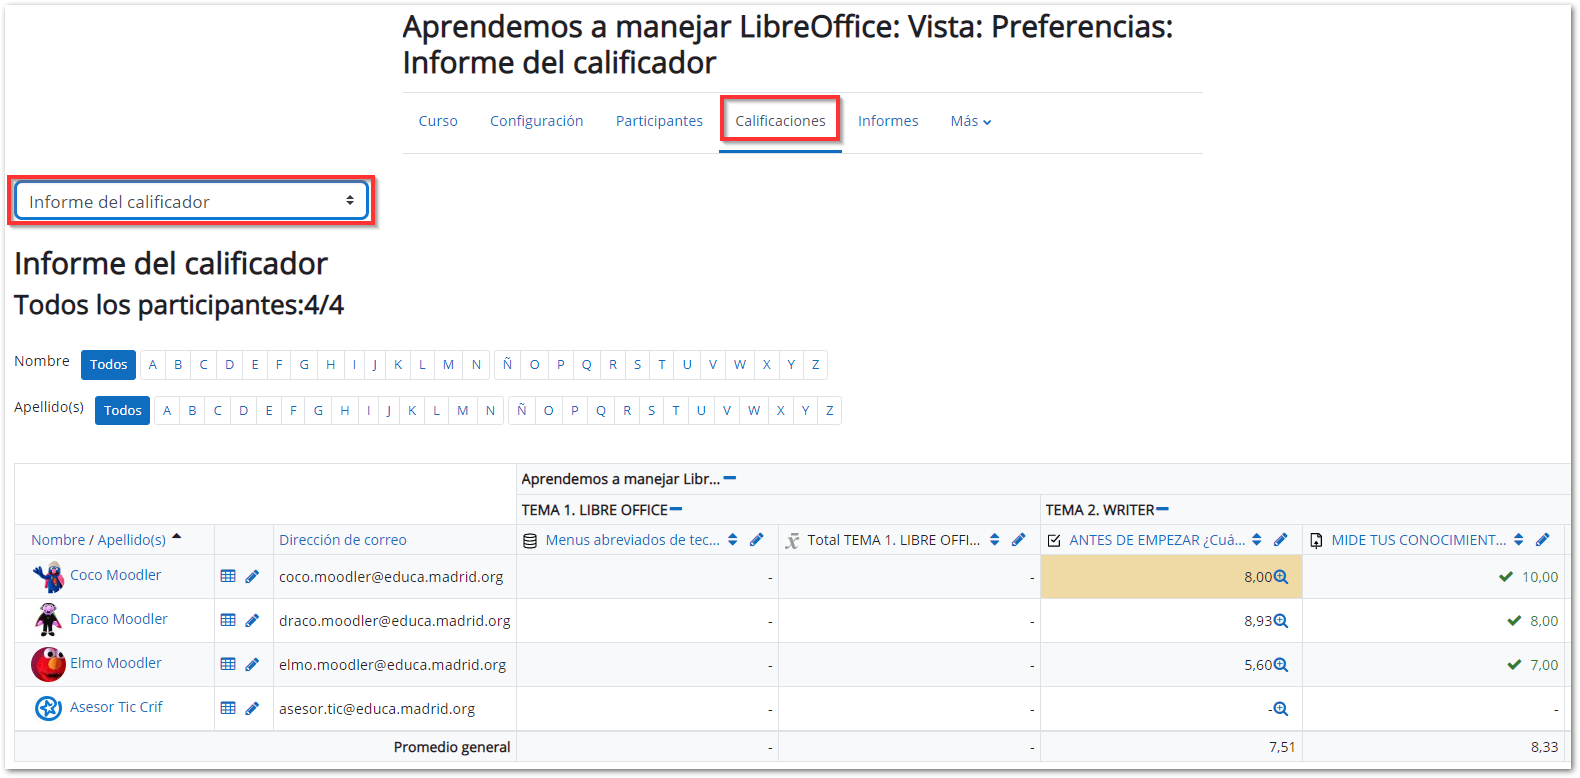Collapse the TEMA 1. LIBRE OFFICE category
Viewport: 1580px width, 778px height.
[676, 509]
